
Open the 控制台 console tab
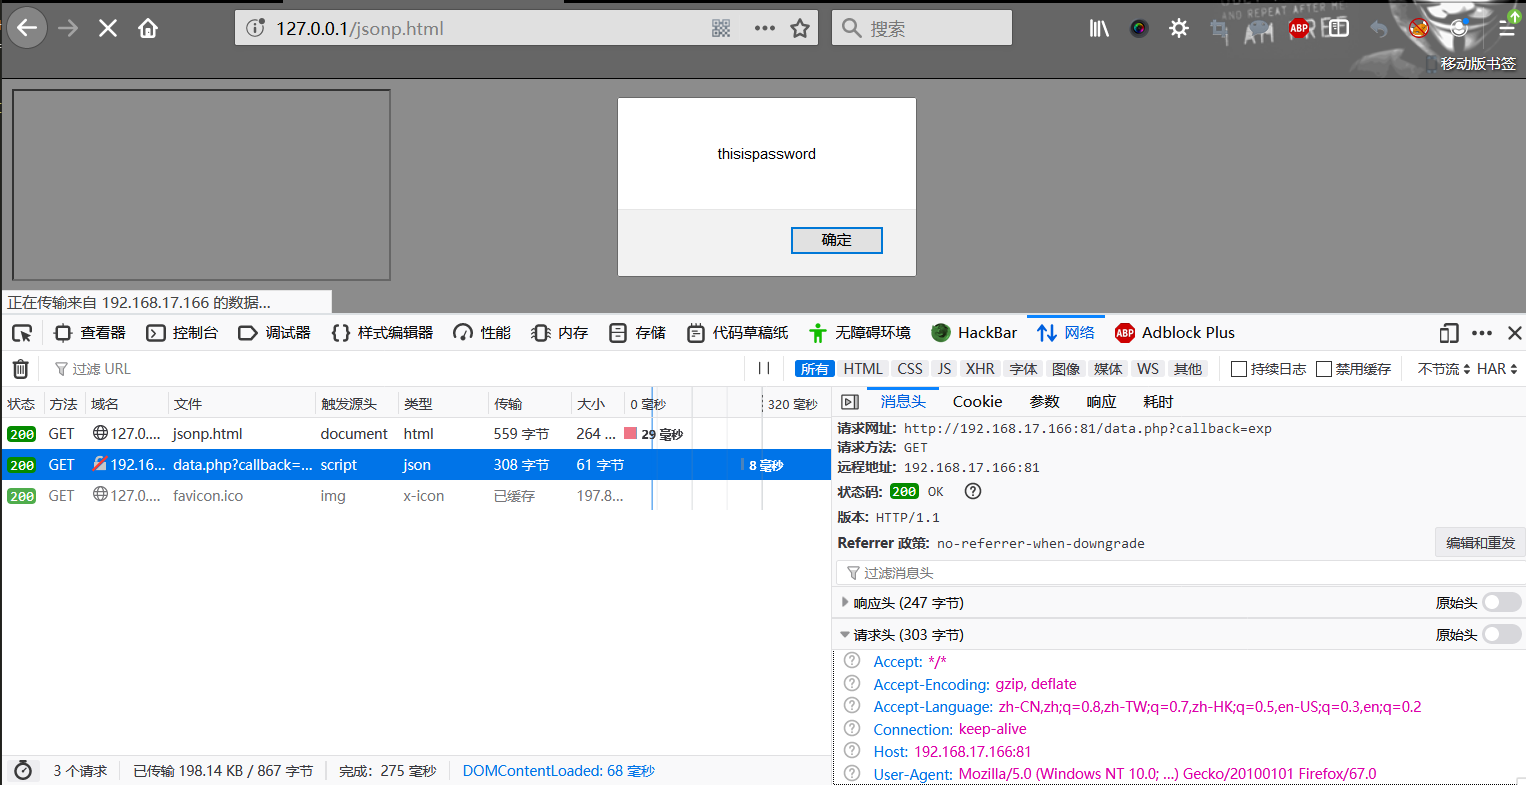pos(182,333)
